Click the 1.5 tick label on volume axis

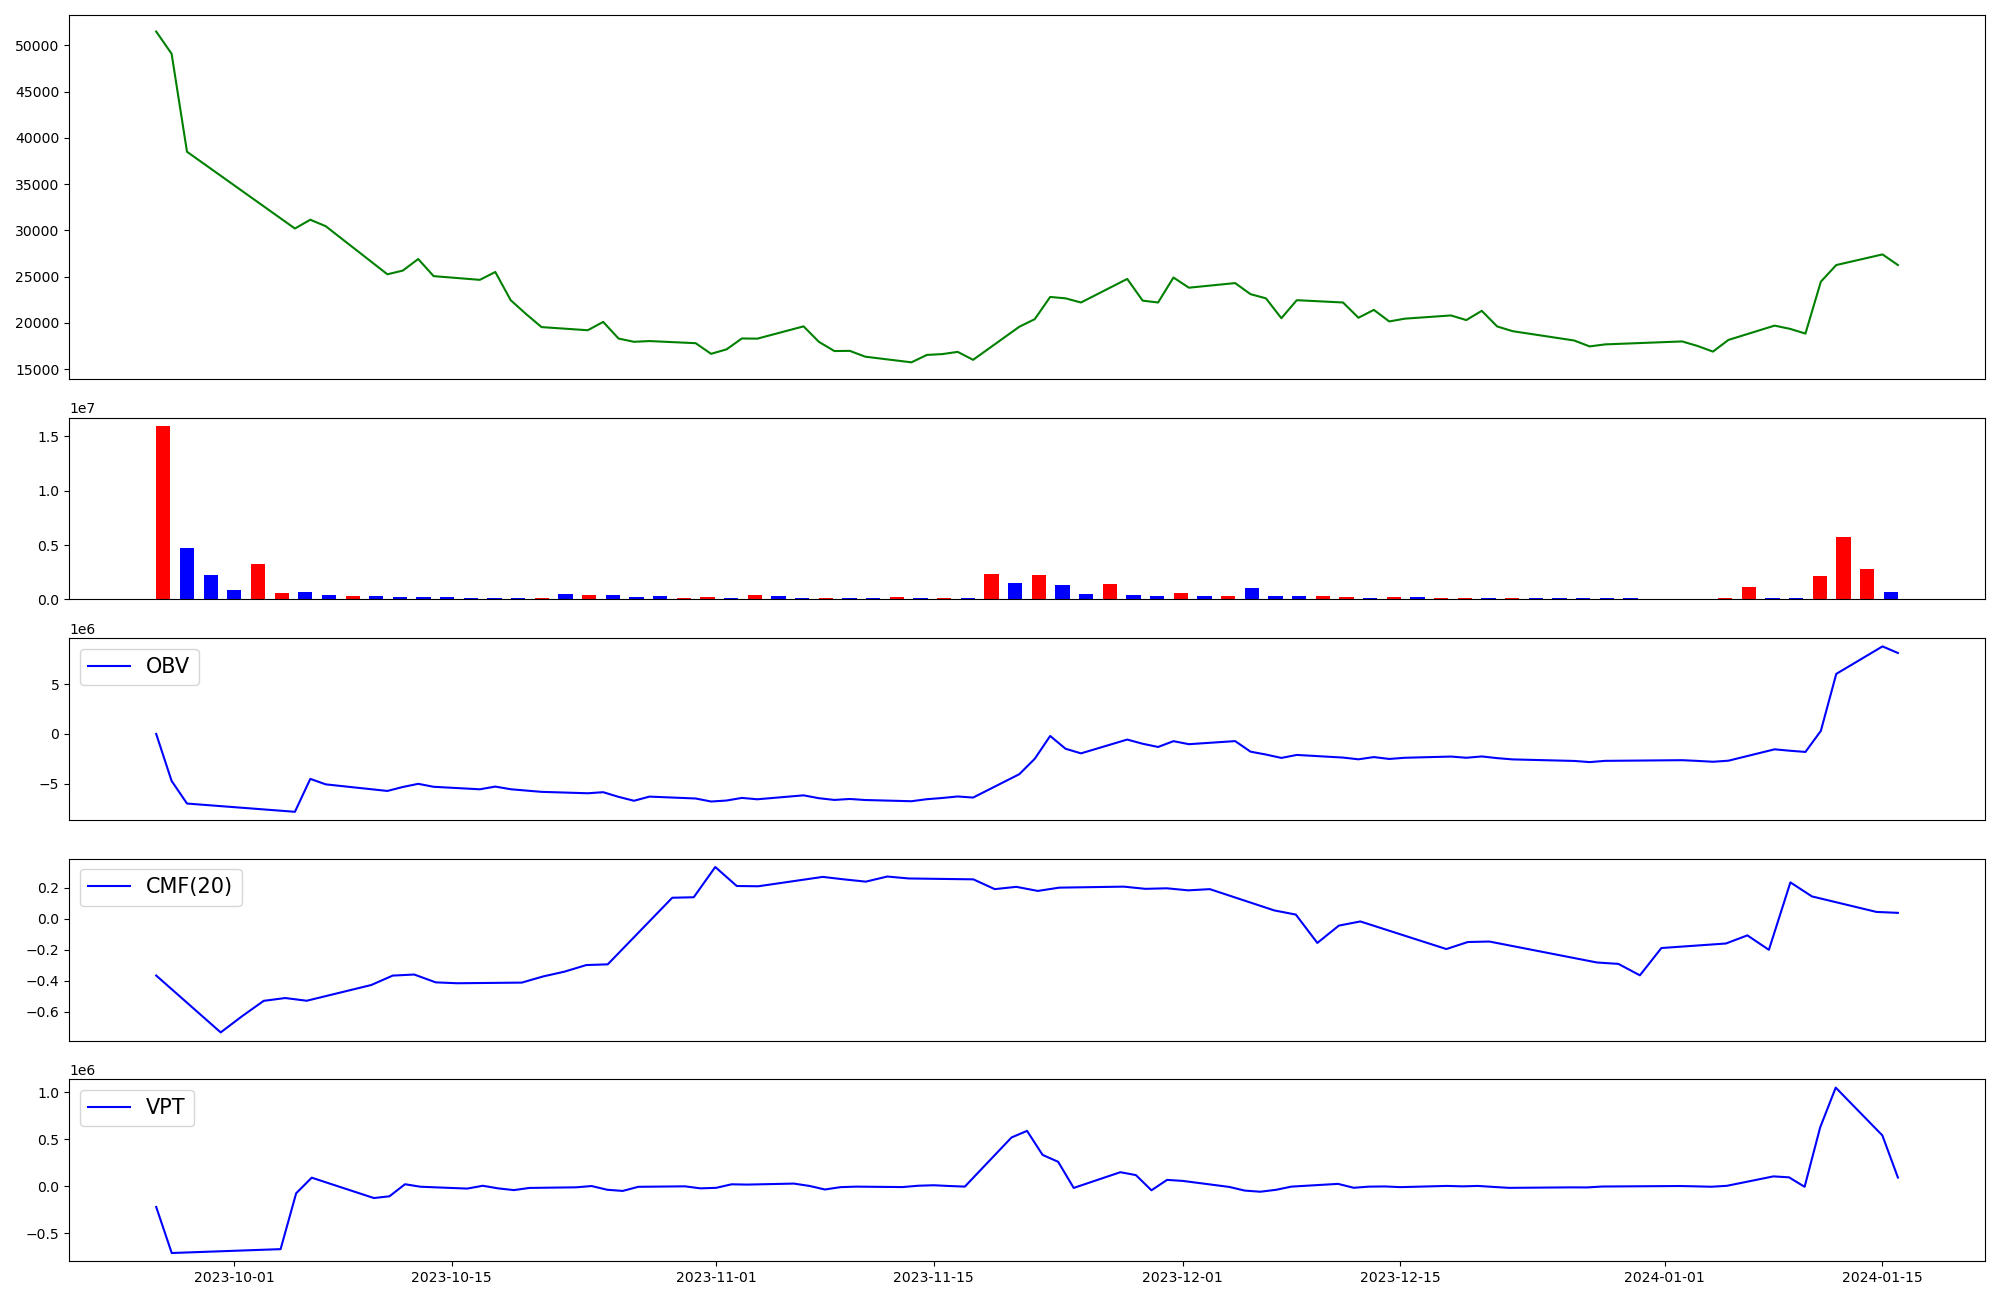point(47,437)
